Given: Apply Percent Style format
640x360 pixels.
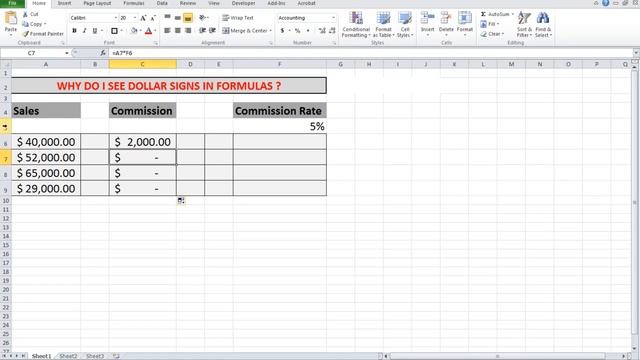Looking at the screenshot, I should 298,31.
